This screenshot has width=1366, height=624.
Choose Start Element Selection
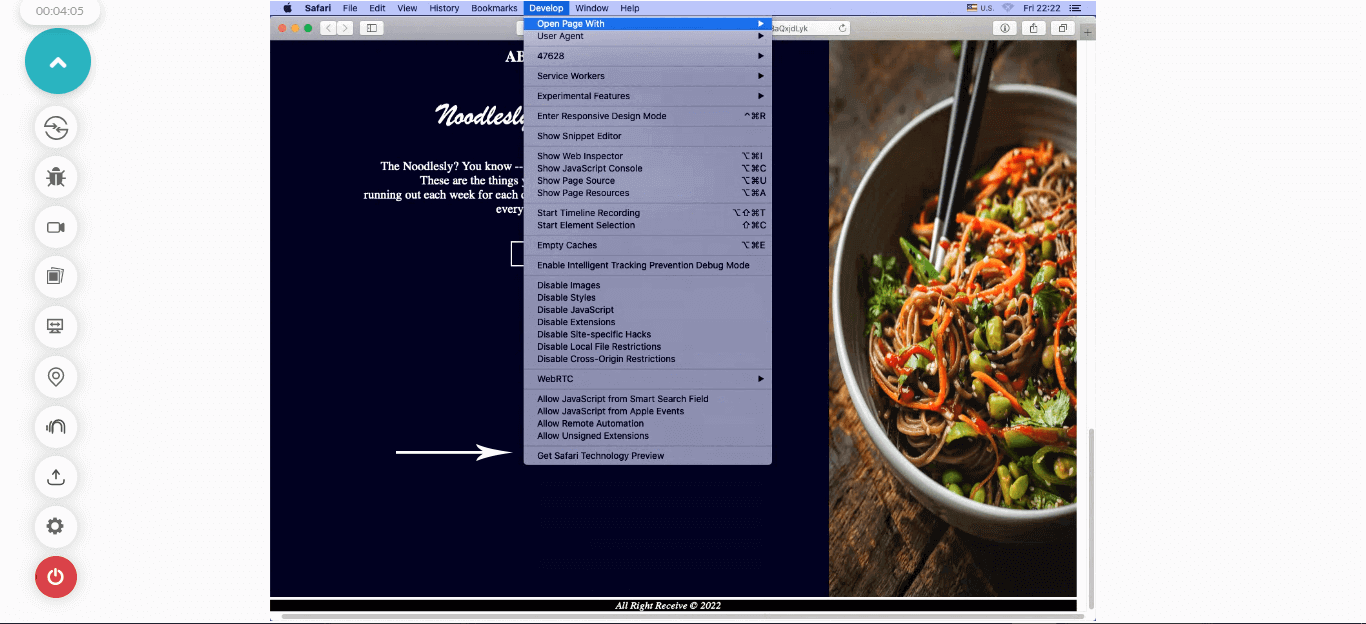pyautogui.click(x=648, y=225)
